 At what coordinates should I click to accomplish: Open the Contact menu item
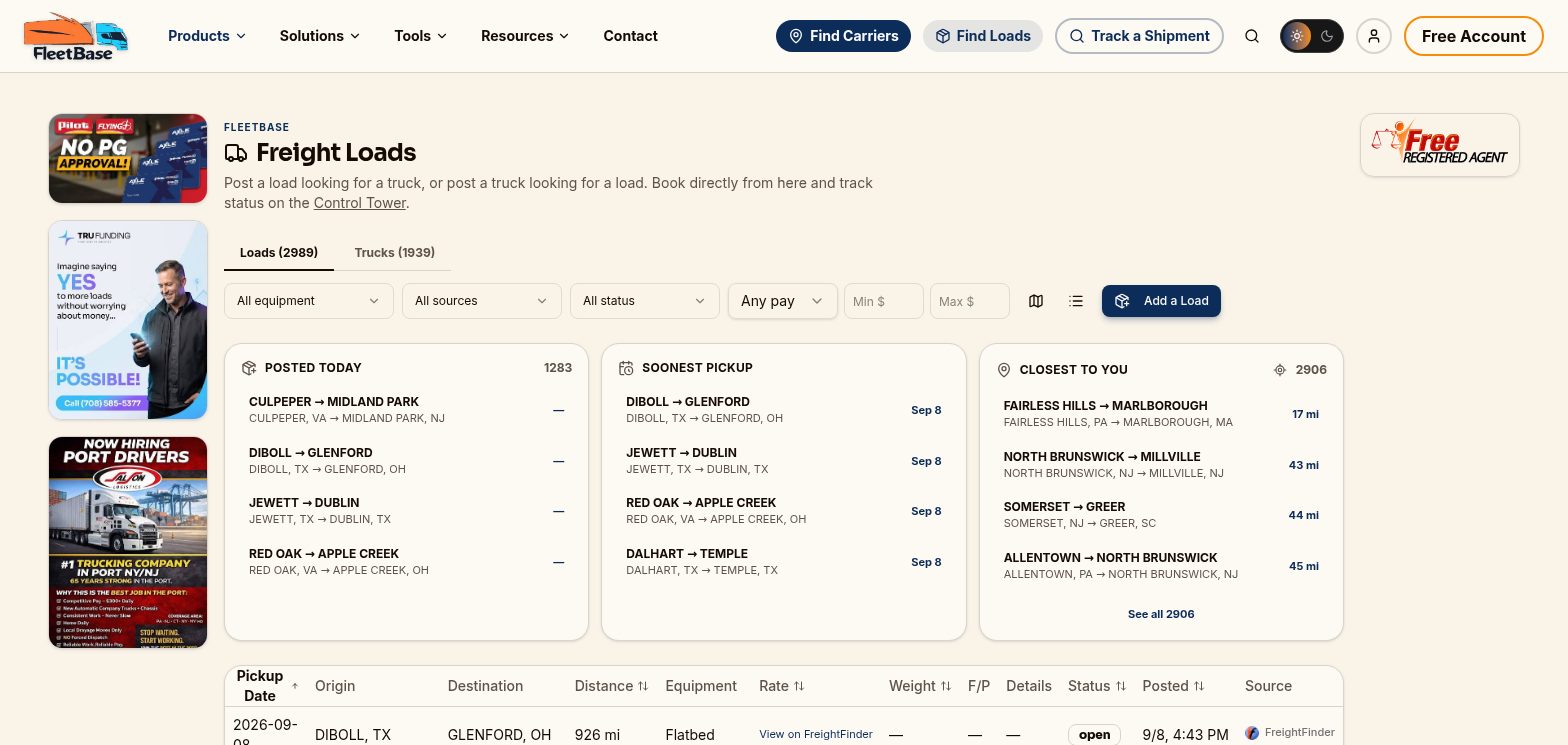click(631, 36)
